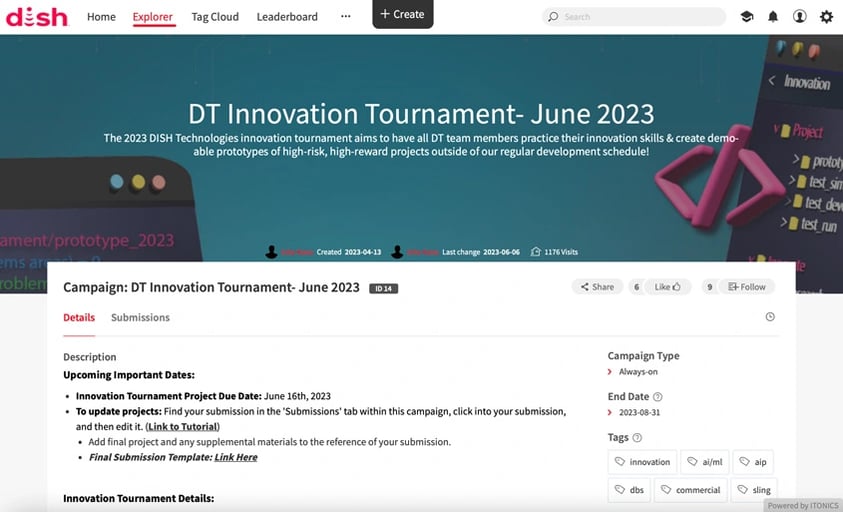Click the Powered by ITONICS label

(803, 506)
